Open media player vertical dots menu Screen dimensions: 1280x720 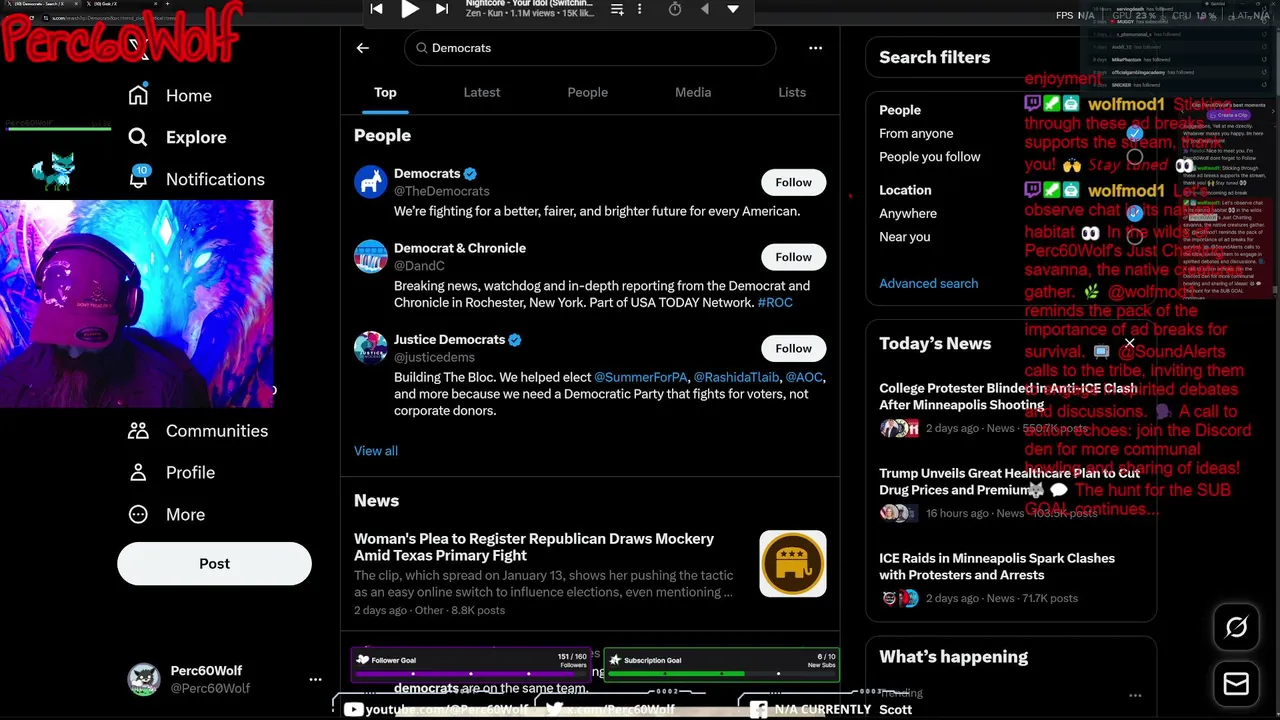[x=640, y=9]
